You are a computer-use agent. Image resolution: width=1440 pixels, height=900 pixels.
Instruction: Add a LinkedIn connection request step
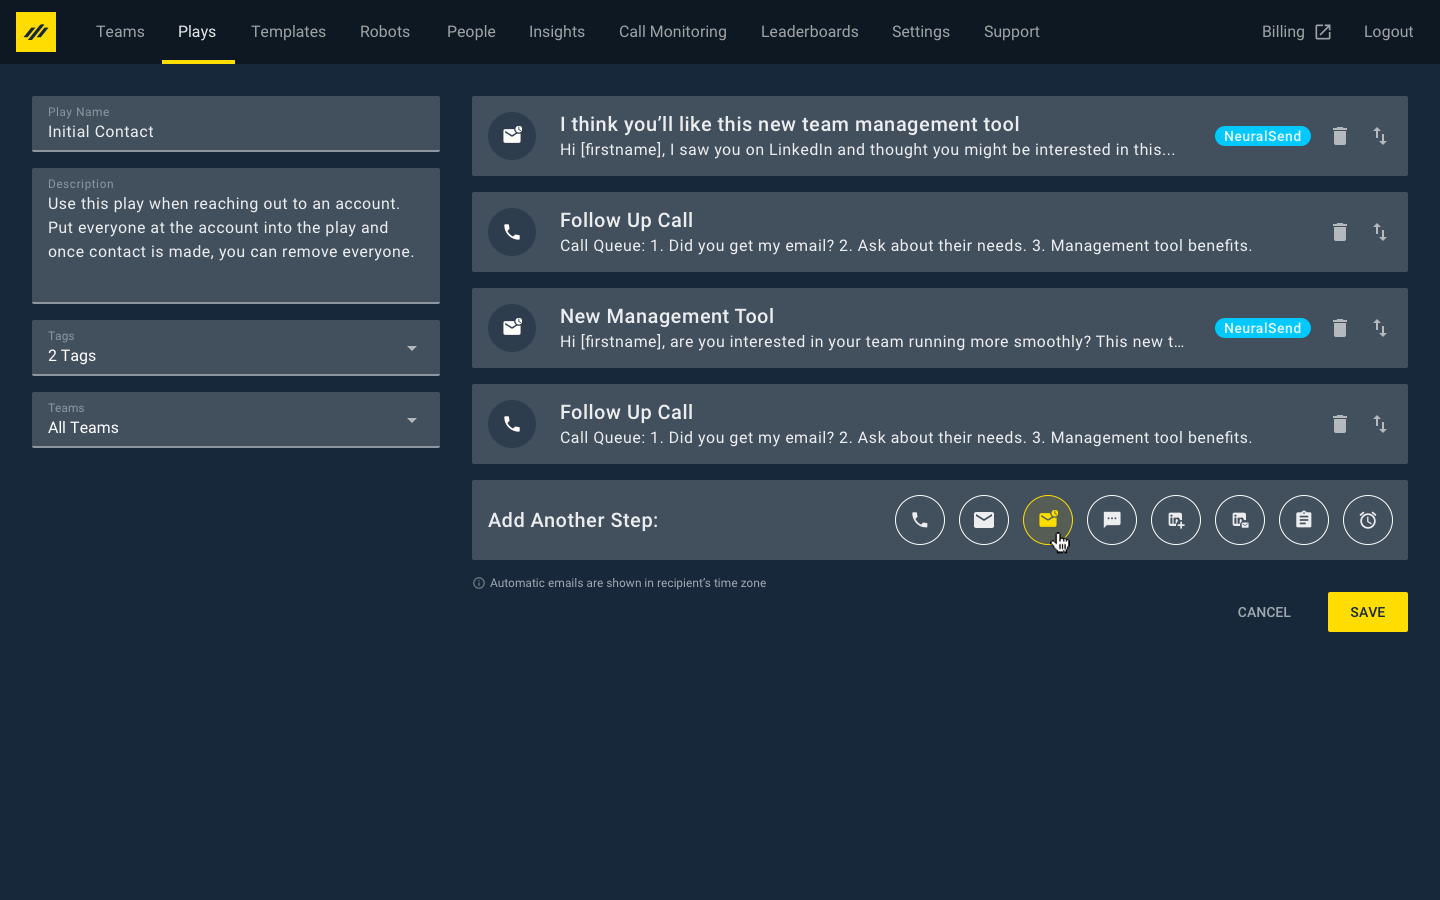(x=1175, y=520)
